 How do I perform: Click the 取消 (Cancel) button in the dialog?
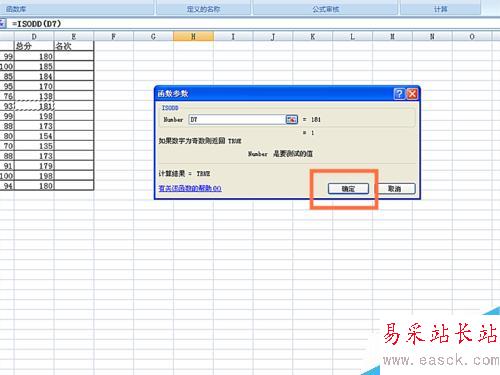point(395,189)
